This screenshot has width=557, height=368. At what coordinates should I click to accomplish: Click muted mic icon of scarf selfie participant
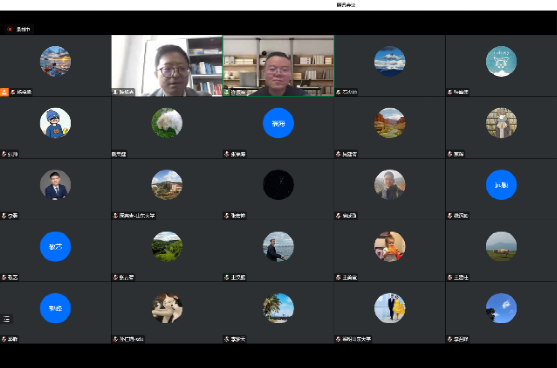coord(339,215)
